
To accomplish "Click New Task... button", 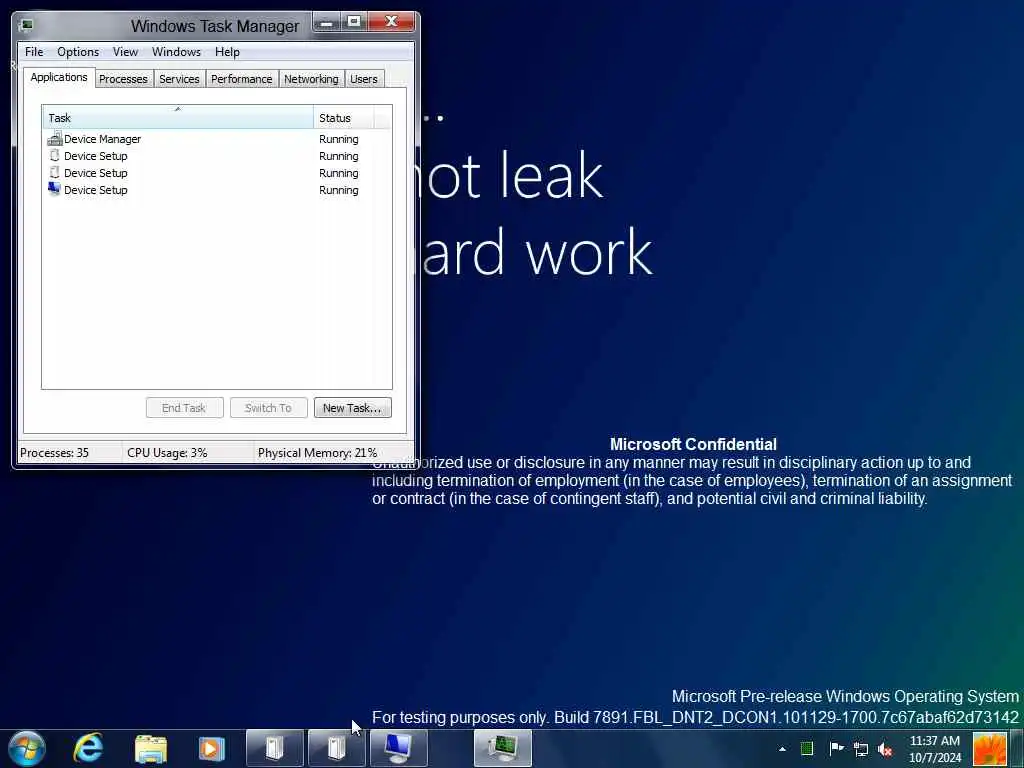I will [352, 408].
